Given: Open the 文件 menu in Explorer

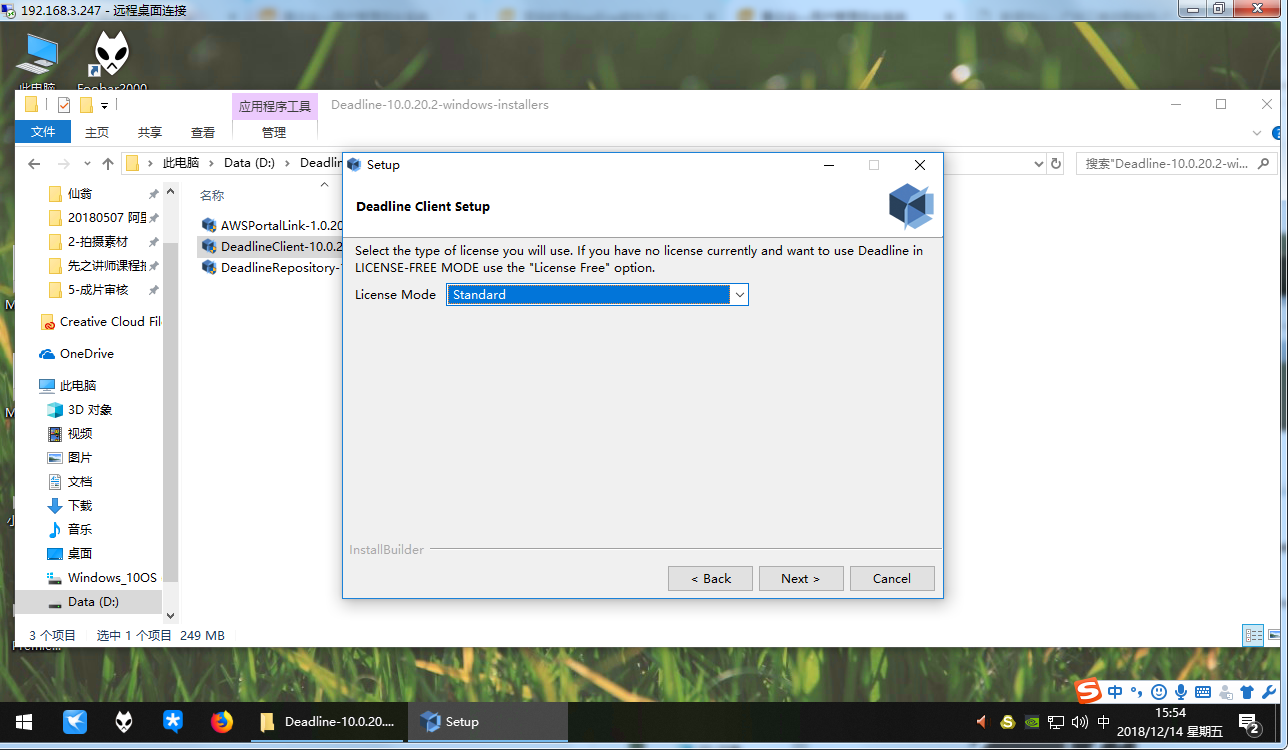Looking at the screenshot, I should (43, 132).
